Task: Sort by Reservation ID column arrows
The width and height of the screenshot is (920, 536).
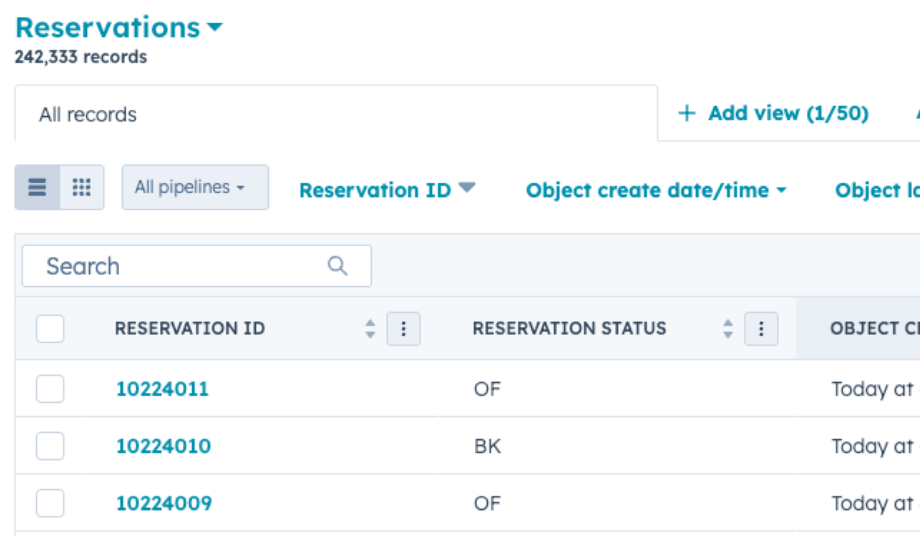Action: click(370, 328)
